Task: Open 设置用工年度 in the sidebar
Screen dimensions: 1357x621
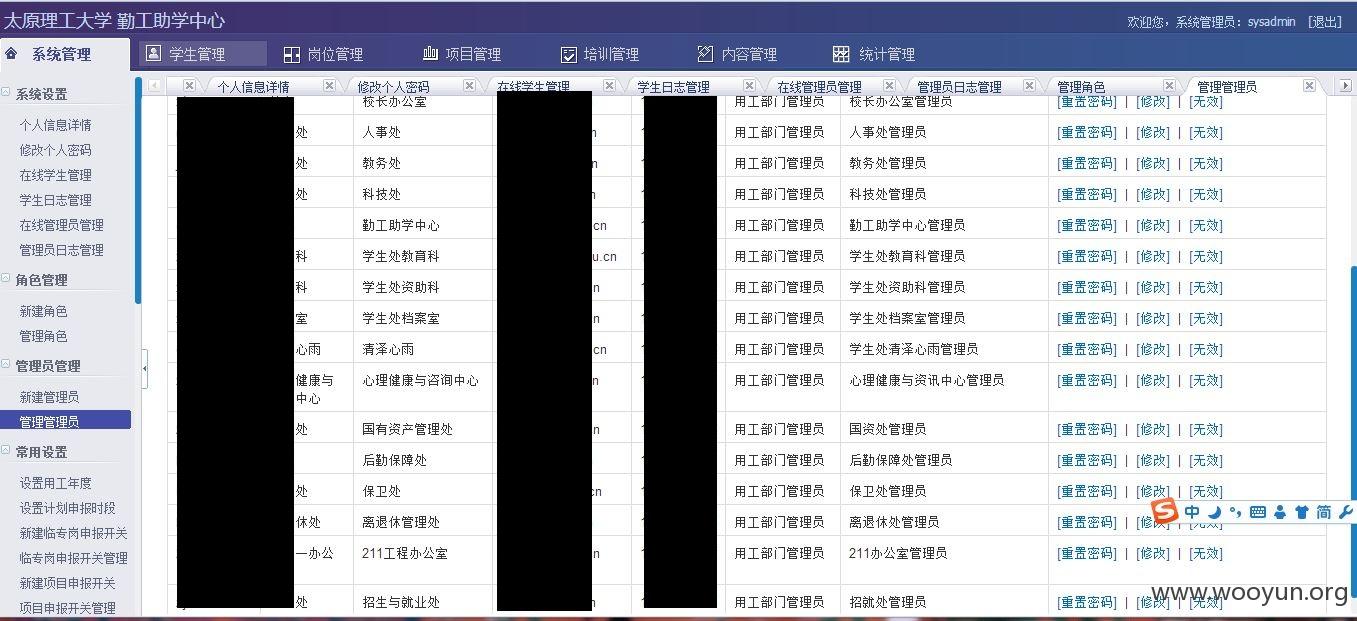Action: pyautogui.click(x=55, y=483)
